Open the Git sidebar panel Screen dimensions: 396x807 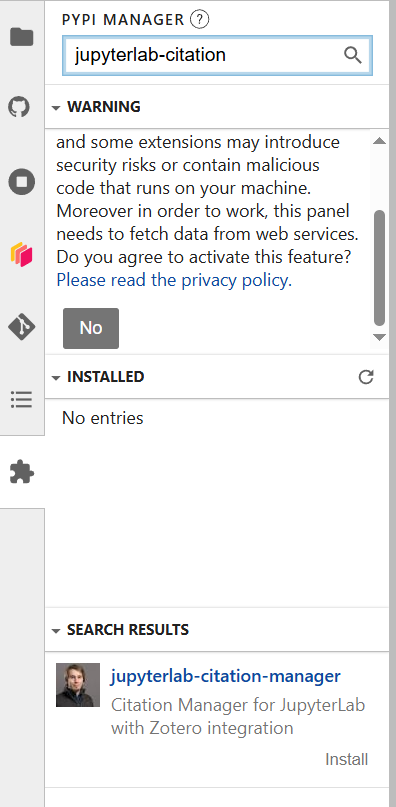click(x=22, y=327)
